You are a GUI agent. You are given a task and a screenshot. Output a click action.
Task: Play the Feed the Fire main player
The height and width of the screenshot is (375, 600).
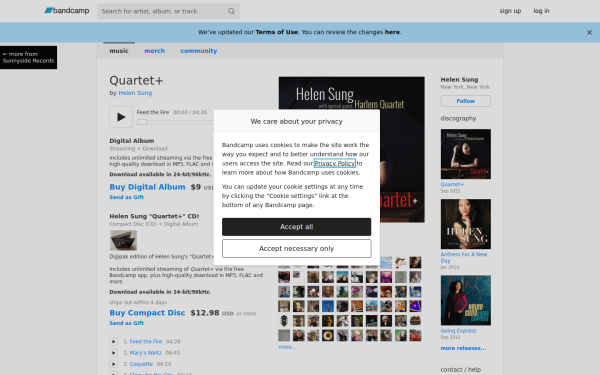coord(121,117)
